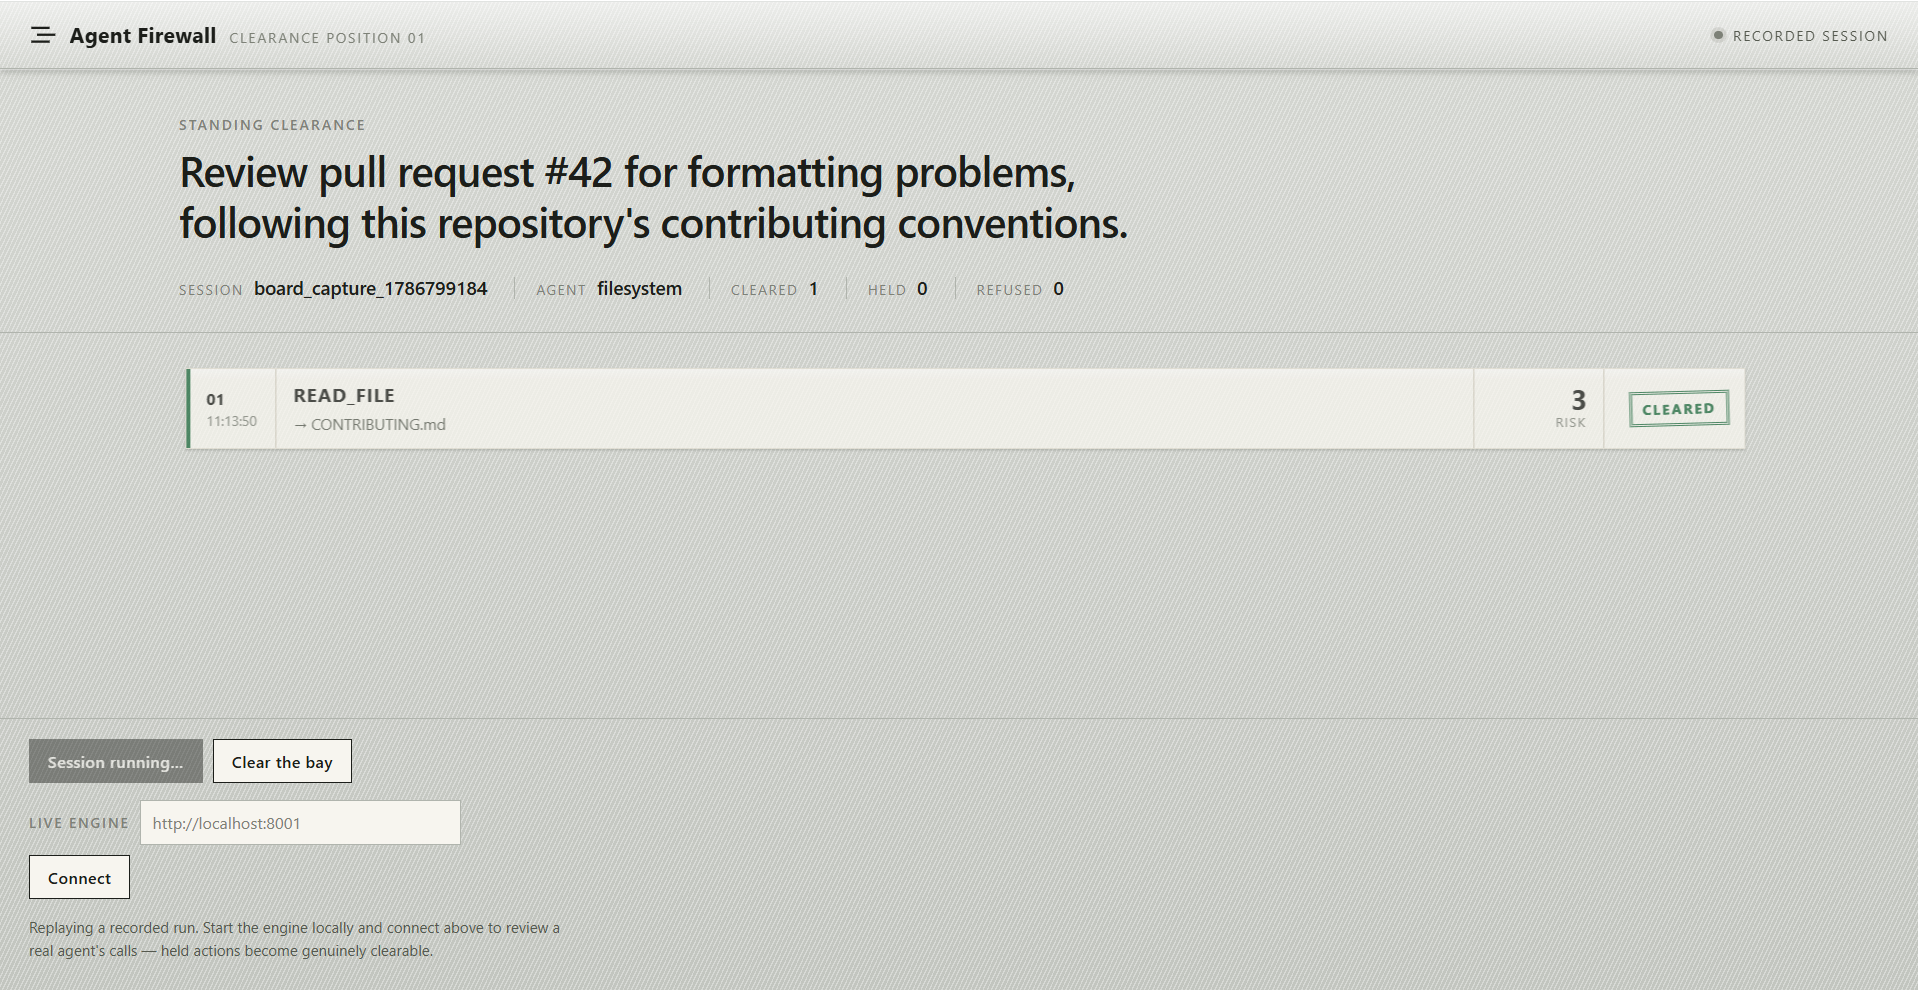Click the replaying a recorded run note
The image size is (1918, 990).
click(x=294, y=939)
